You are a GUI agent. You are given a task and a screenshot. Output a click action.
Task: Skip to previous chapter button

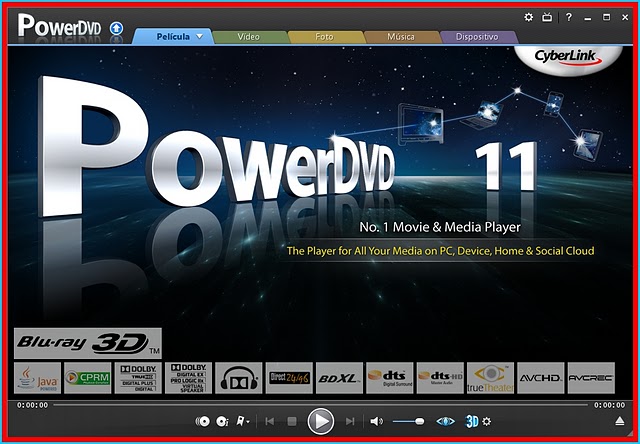tap(269, 421)
